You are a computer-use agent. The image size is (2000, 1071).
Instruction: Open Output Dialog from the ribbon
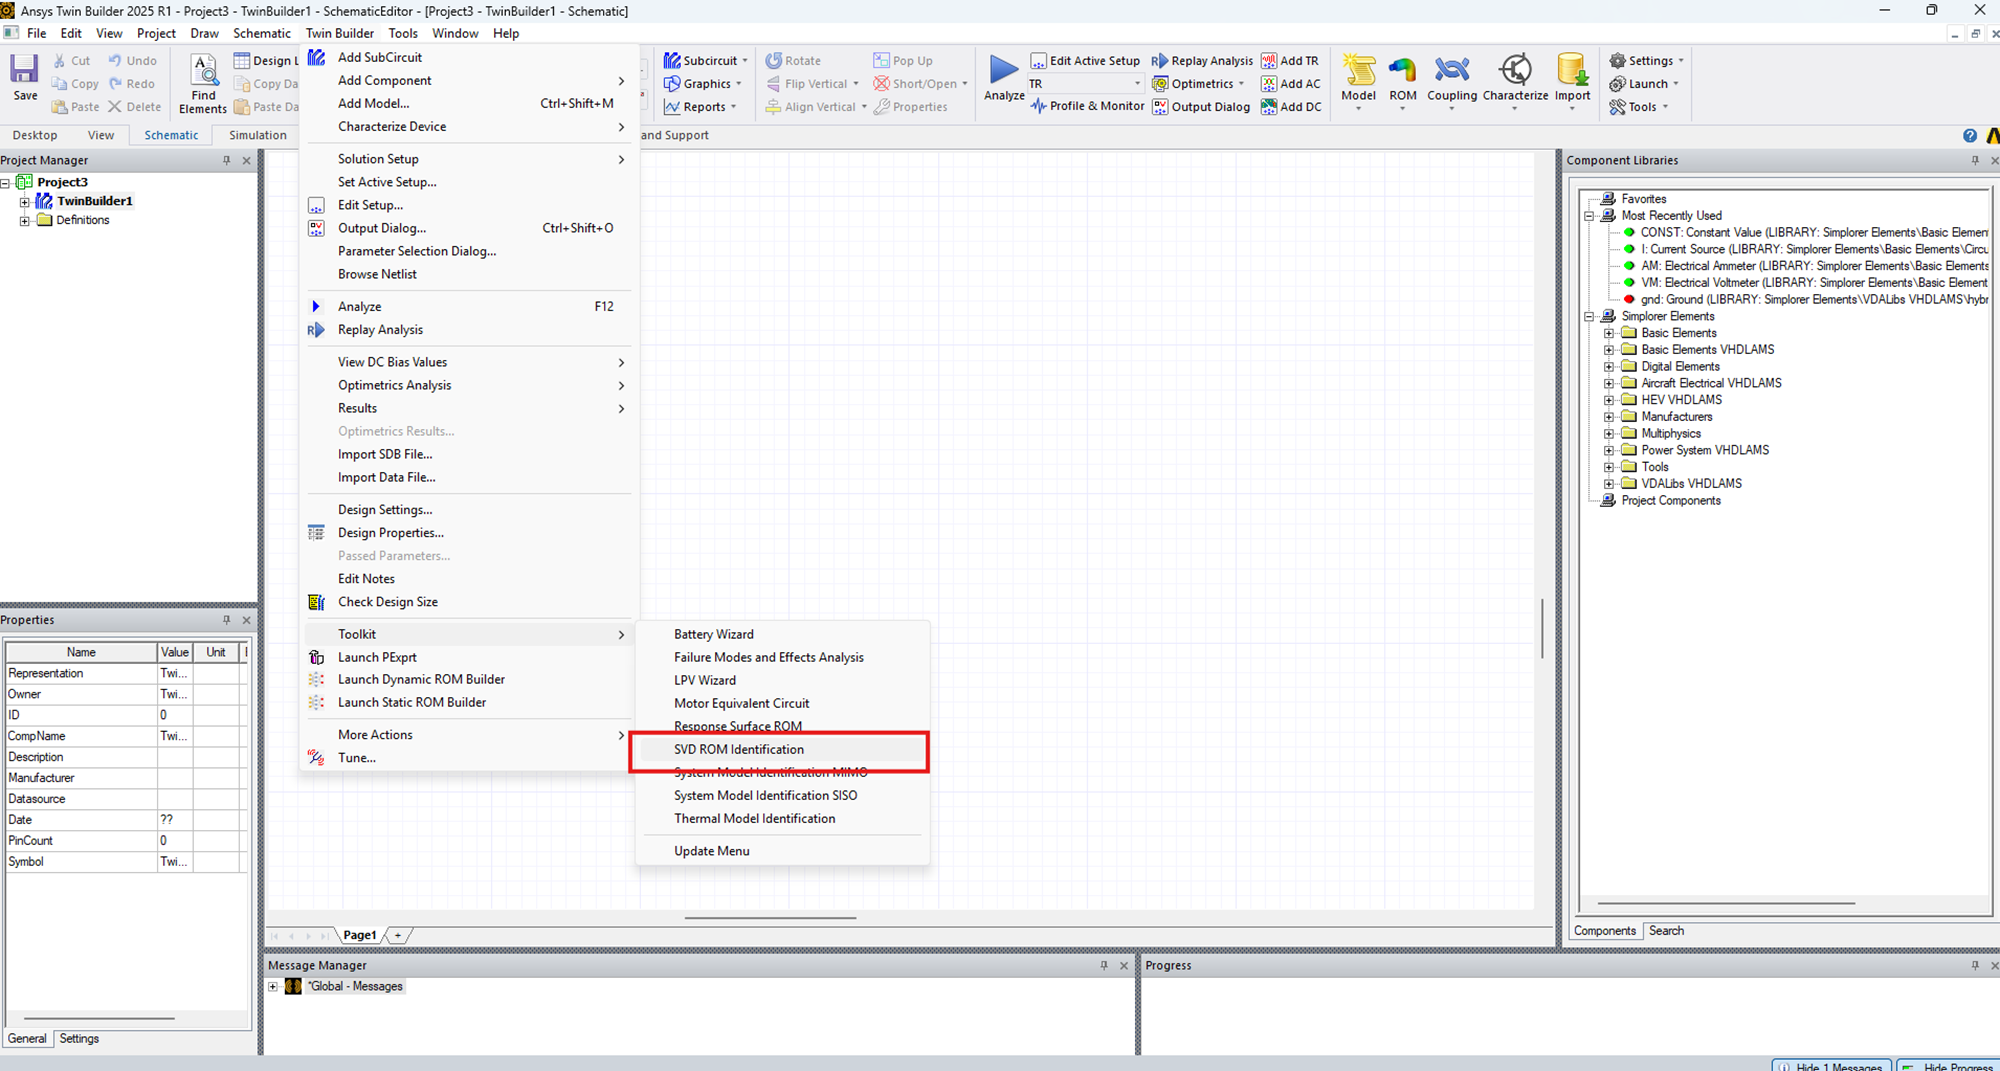tap(1201, 107)
